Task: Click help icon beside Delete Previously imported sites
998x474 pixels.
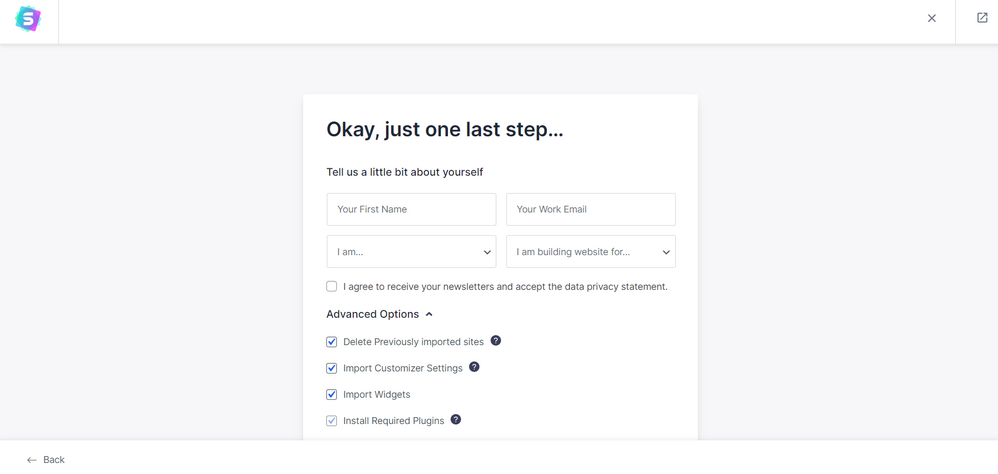Action: pos(496,341)
